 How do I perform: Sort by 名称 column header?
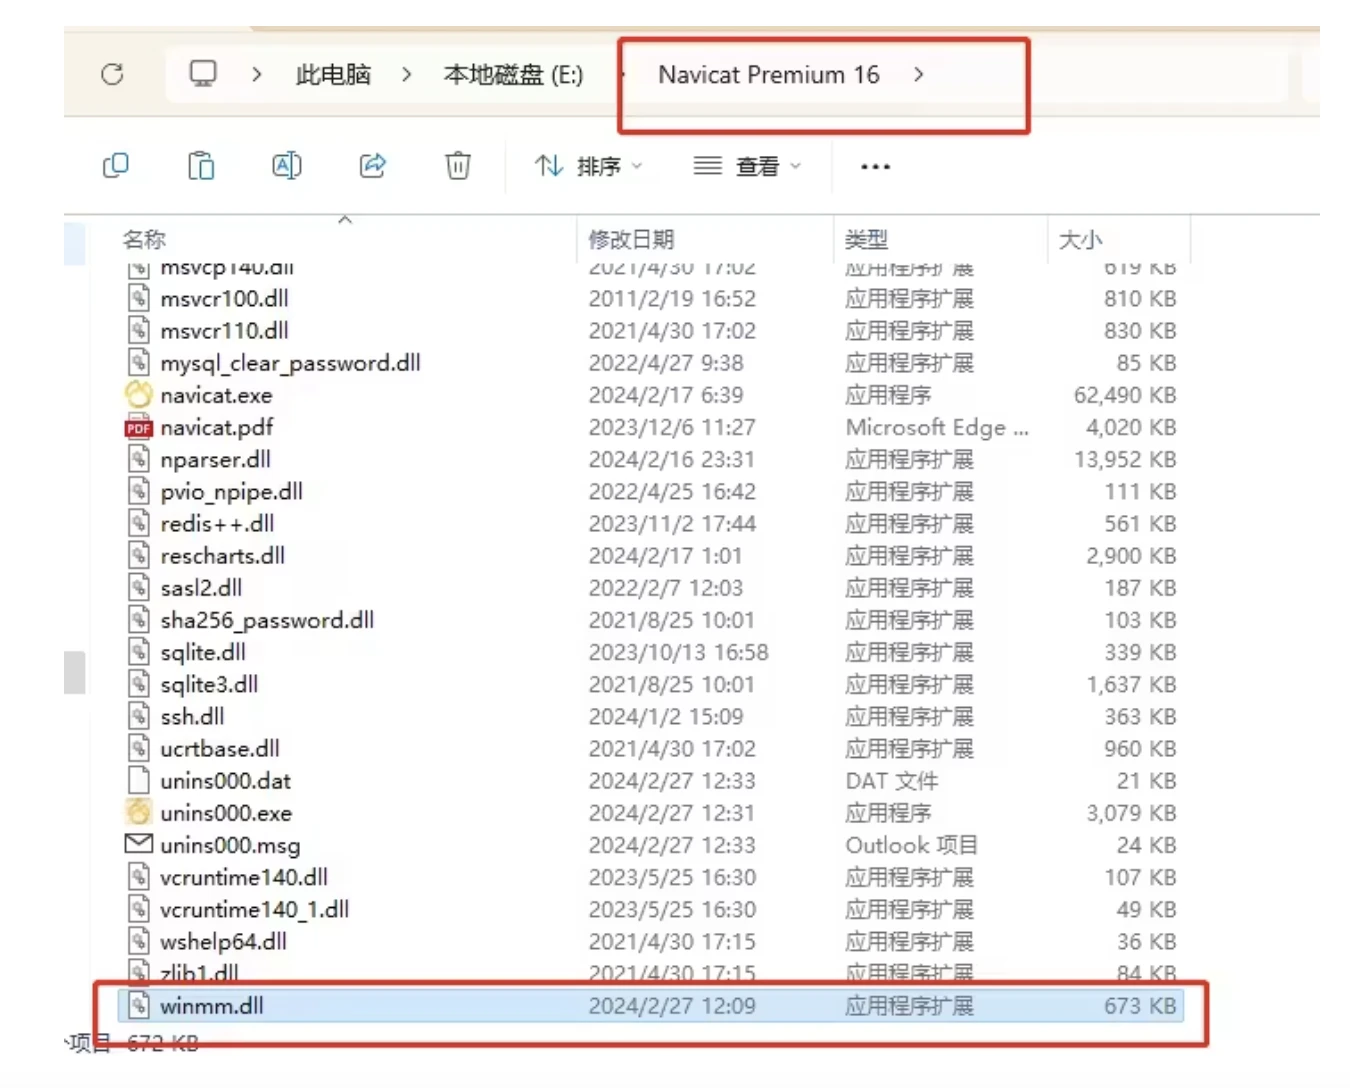pyautogui.click(x=144, y=239)
